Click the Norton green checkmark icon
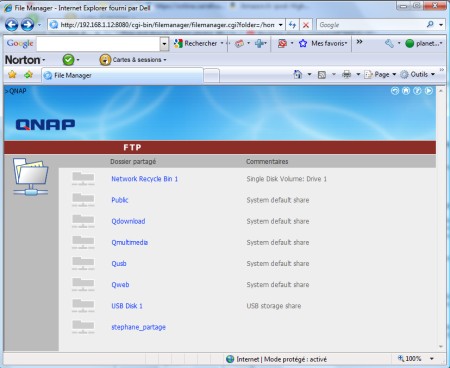 click(68, 60)
